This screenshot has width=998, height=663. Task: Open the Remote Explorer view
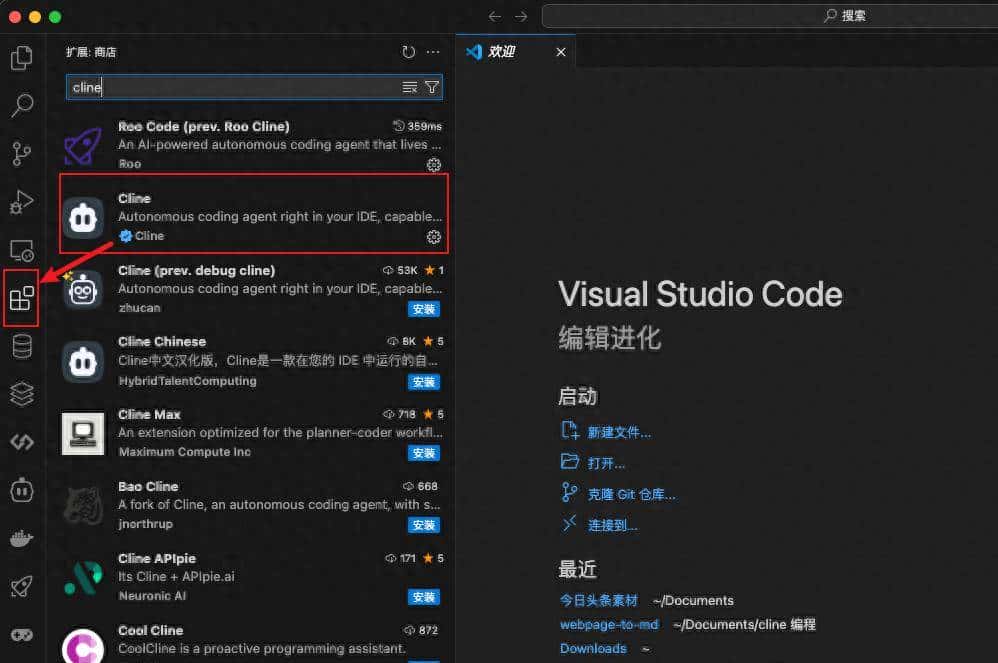click(x=22, y=250)
